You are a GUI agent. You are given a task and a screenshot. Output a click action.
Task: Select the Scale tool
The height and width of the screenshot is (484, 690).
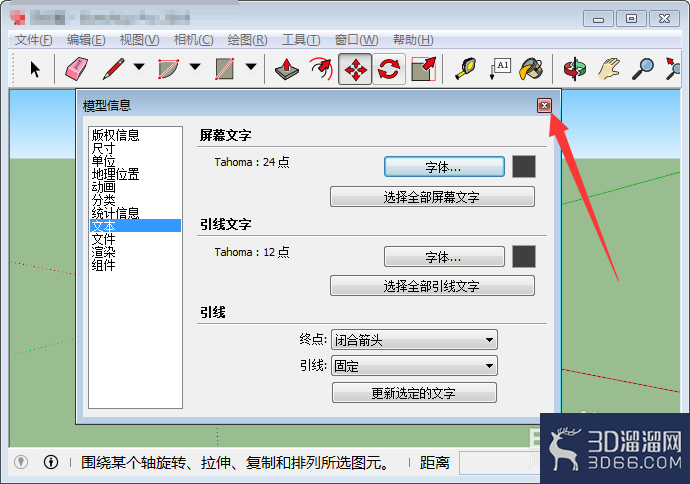(423, 69)
